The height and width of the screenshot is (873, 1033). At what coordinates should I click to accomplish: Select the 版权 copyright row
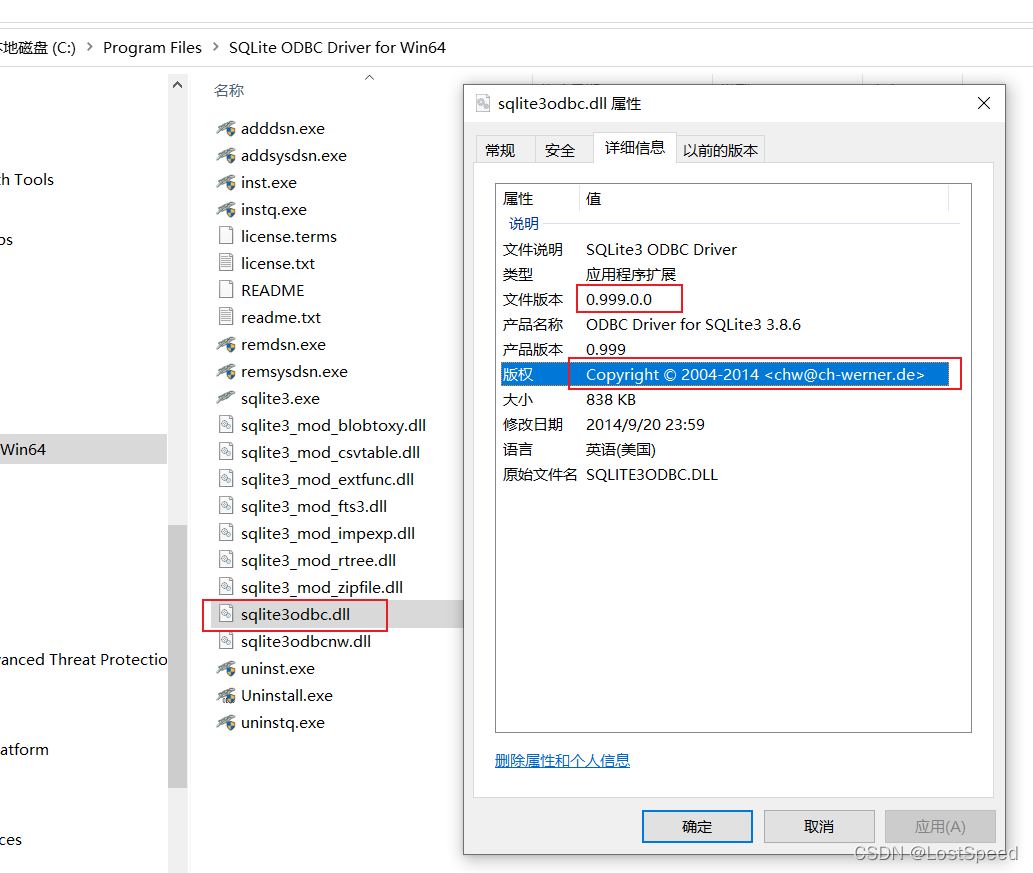click(x=725, y=374)
